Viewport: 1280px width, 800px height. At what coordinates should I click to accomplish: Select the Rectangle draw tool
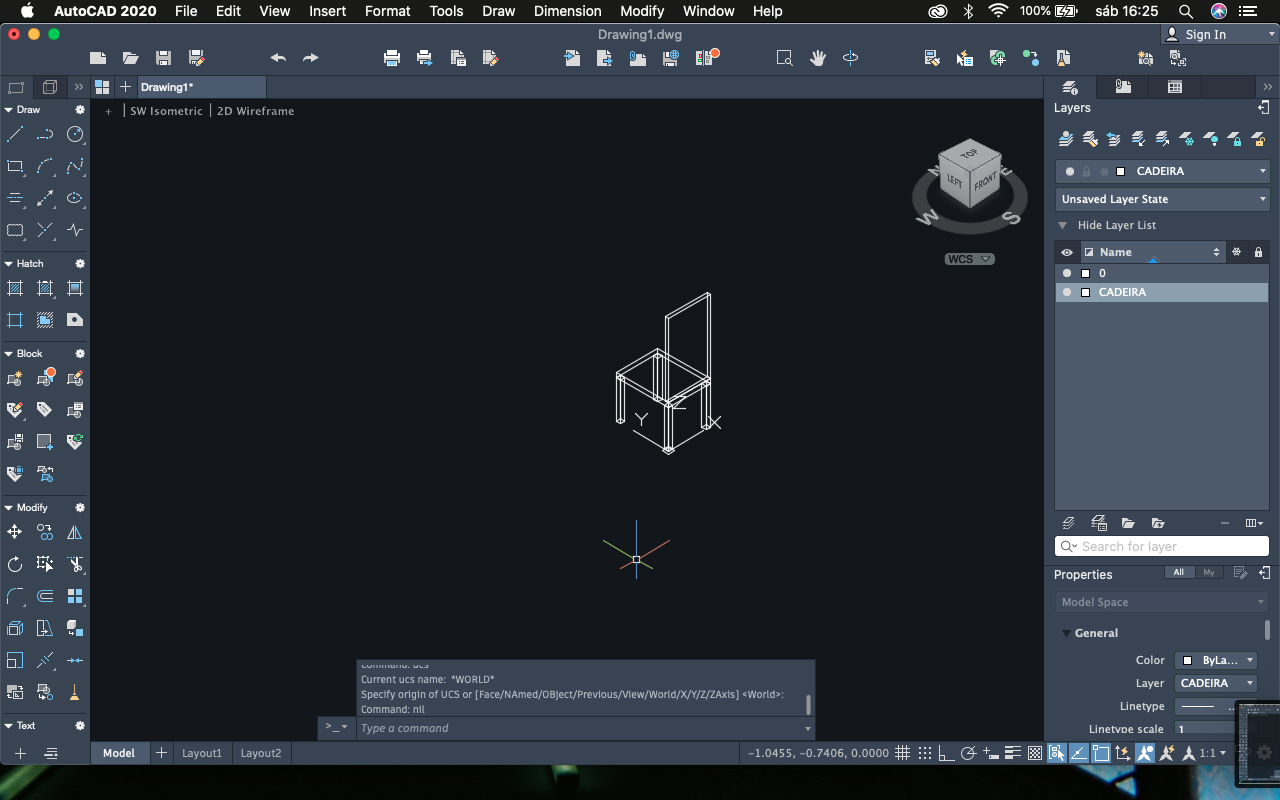[x=15, y=167]
